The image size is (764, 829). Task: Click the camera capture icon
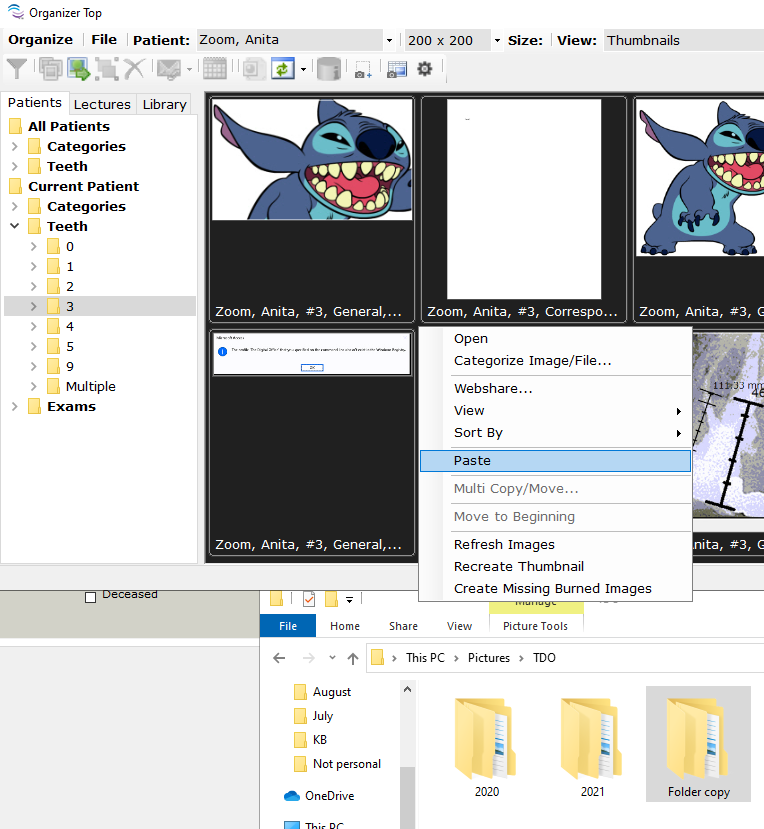click(363, 70)
